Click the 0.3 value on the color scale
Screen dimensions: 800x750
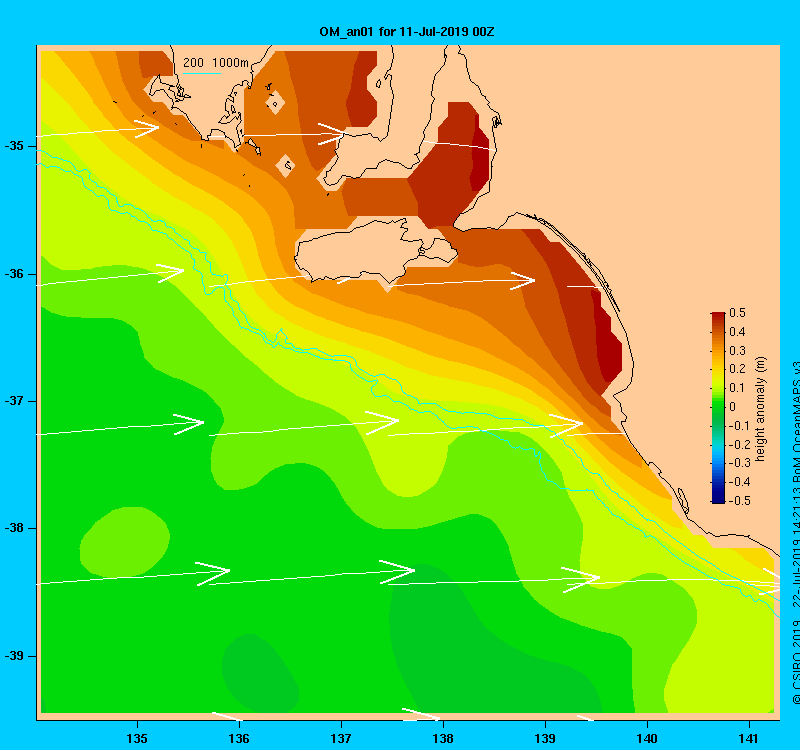737,351
